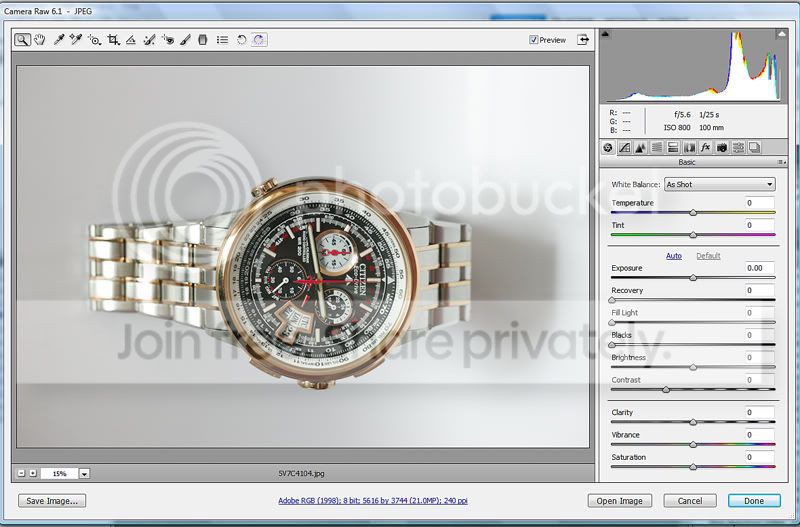Activate the Straighten tool
The image size is (800, 527).
pos(131,40)
